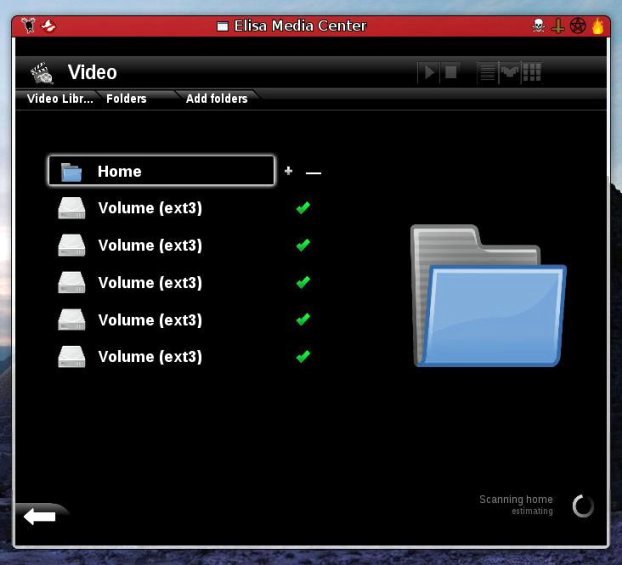Image resolution: width=622 pixels, height=565 pixels.
Task: Select the last Volume (ext3) entry
Action: tap(150, 357)
